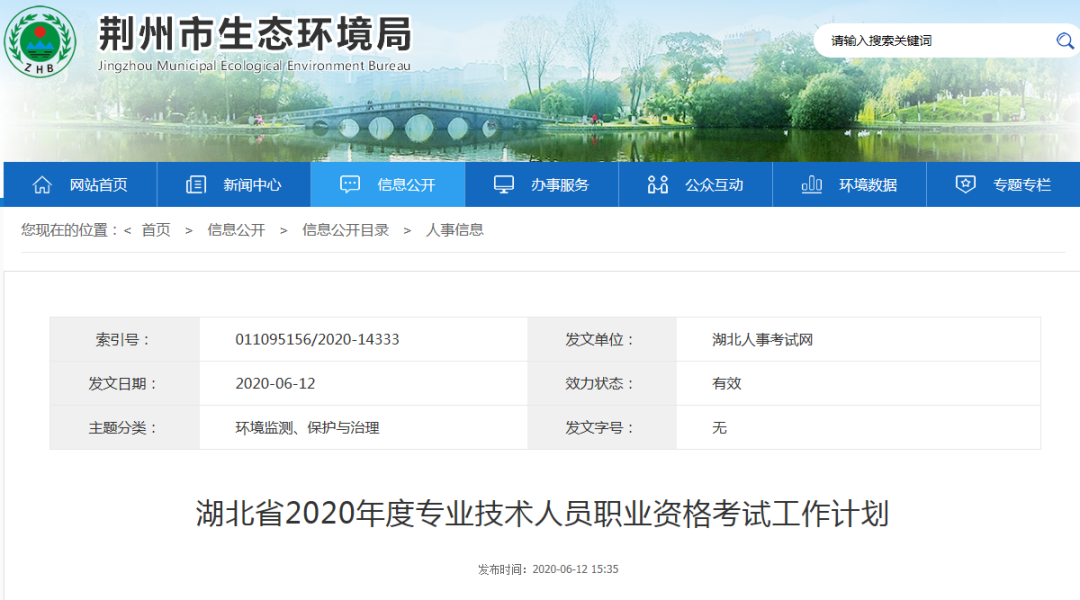The width and height of the screenshot is (1080, 600).
Task: Click the 荆州市生态环境局 site title
Action: coord(255,35)
